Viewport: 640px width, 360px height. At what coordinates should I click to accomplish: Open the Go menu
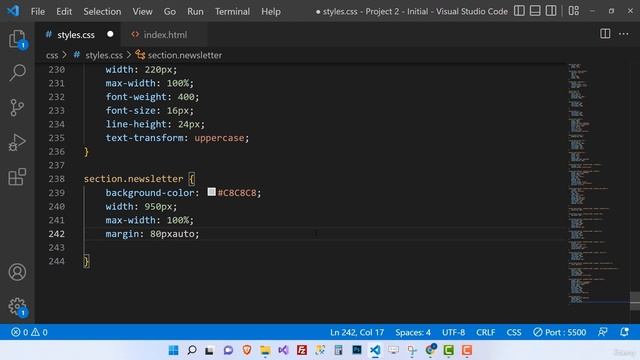click(x=170, y=11)
